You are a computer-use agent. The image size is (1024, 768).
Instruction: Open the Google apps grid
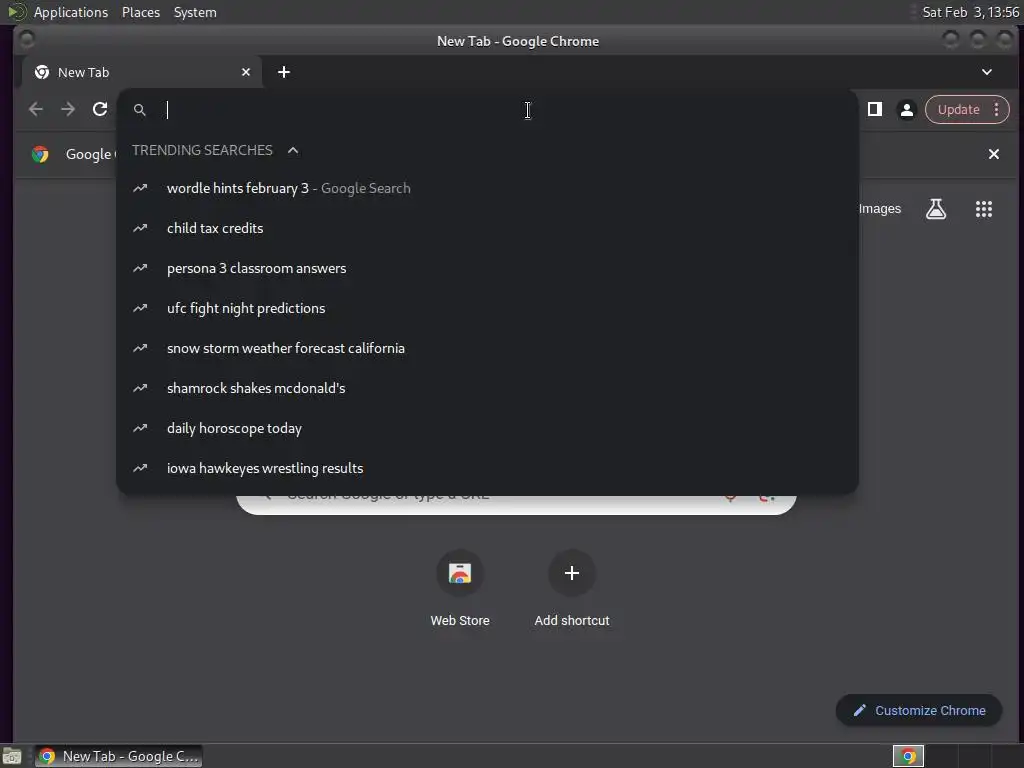click(x=984, y=209)
